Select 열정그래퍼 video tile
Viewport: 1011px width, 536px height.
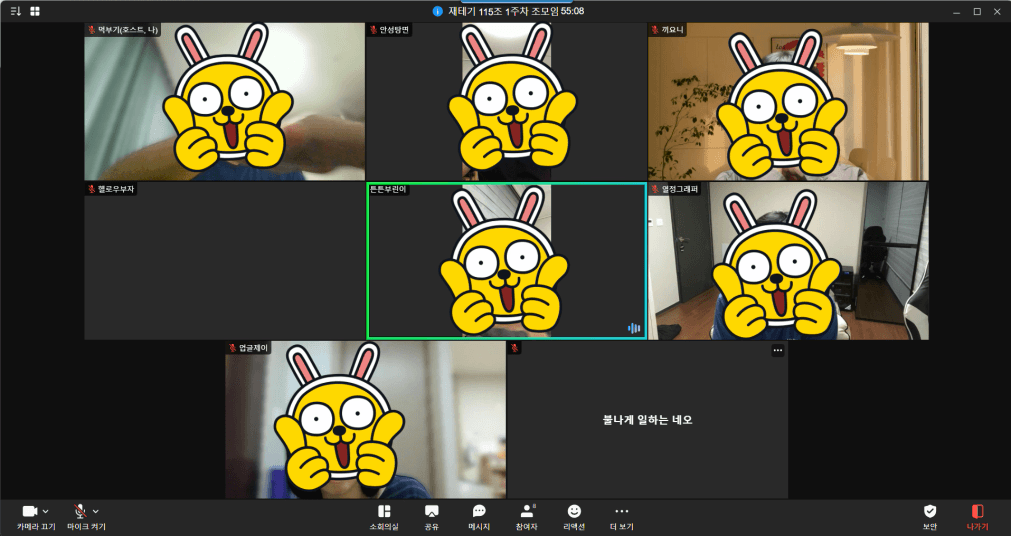pos(788,261)
